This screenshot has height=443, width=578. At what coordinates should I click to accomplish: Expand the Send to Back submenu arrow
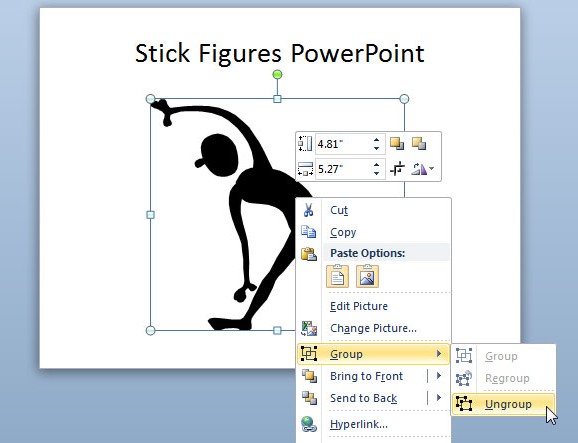click(439, 398)
